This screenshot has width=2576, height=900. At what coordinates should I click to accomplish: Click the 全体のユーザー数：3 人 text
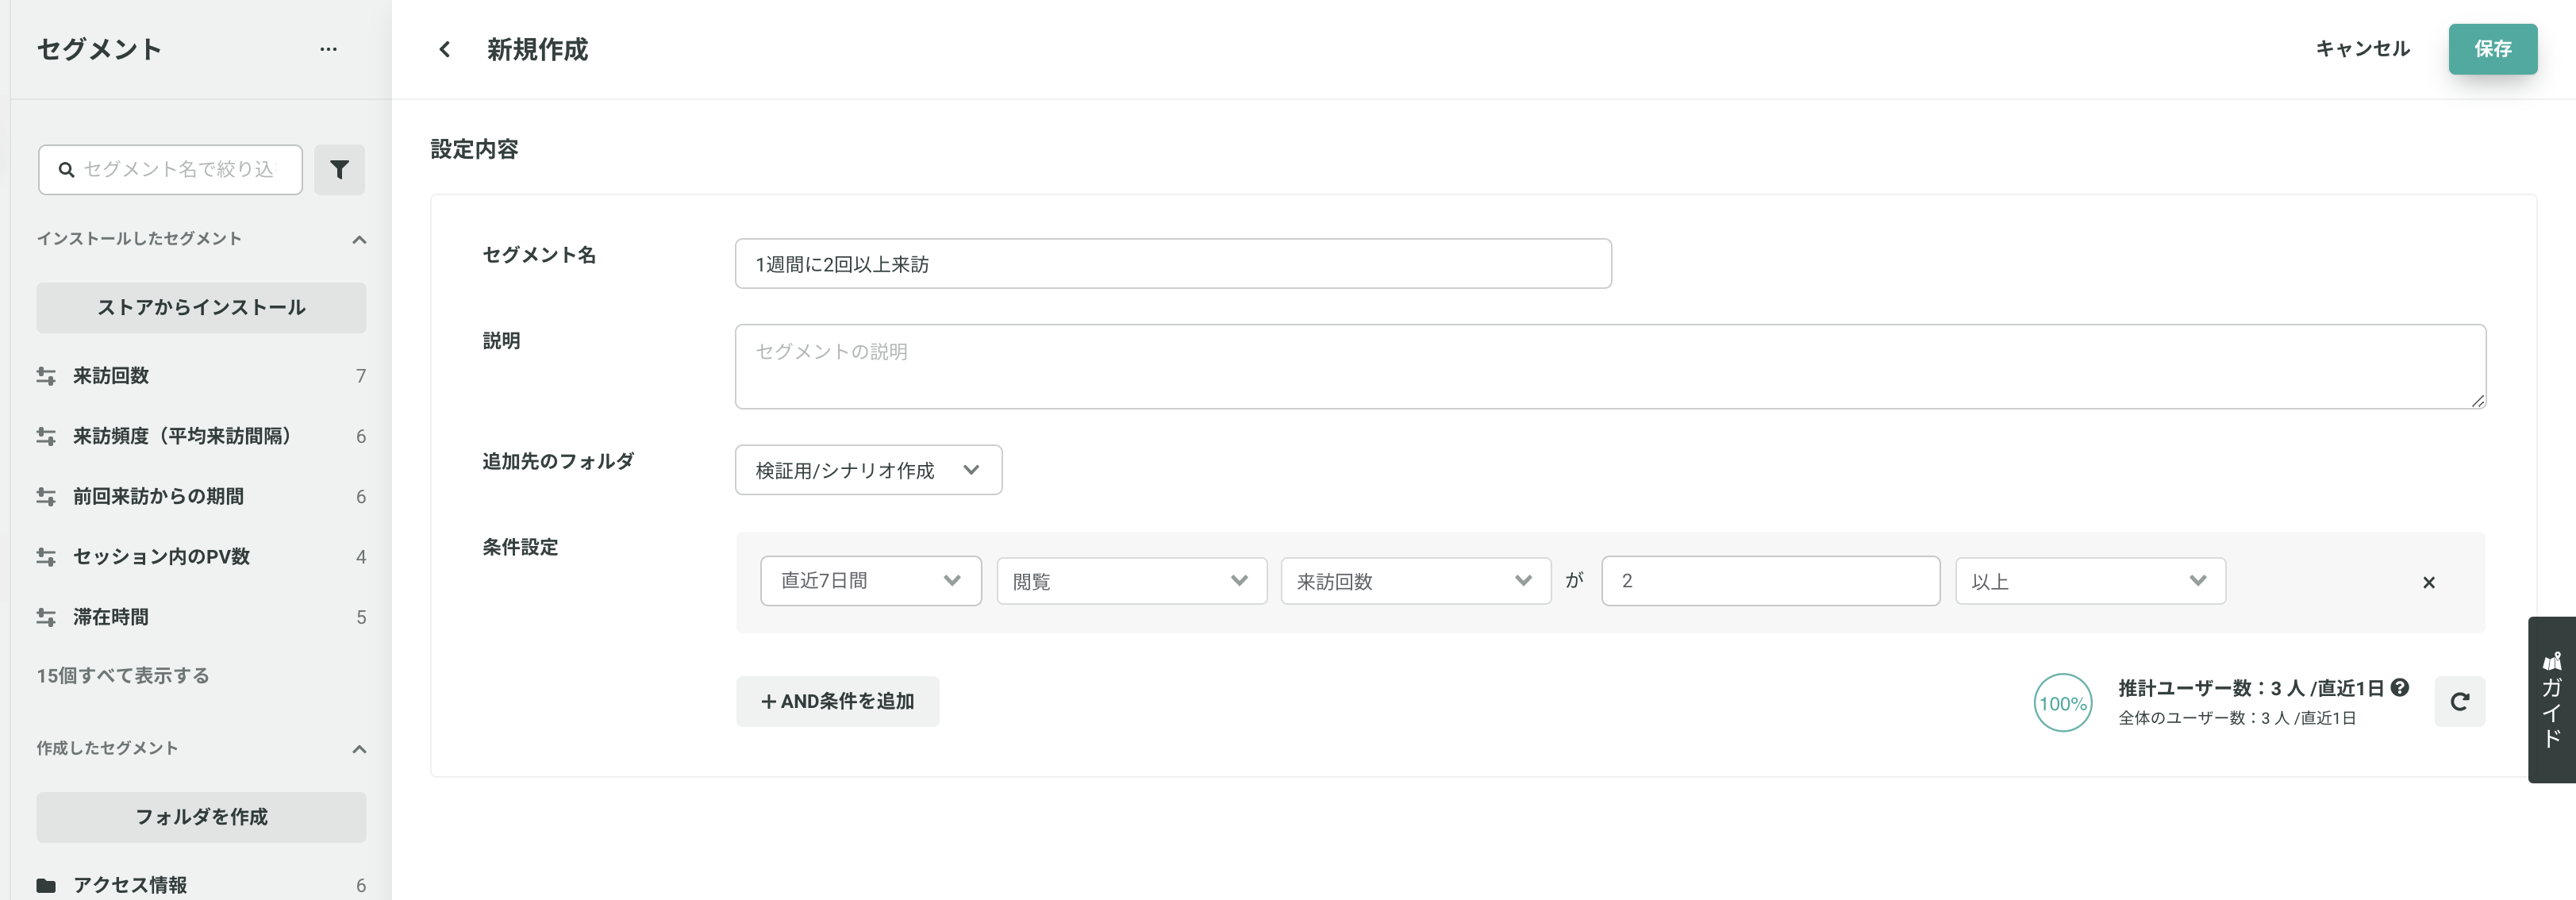click(2203, 718)
